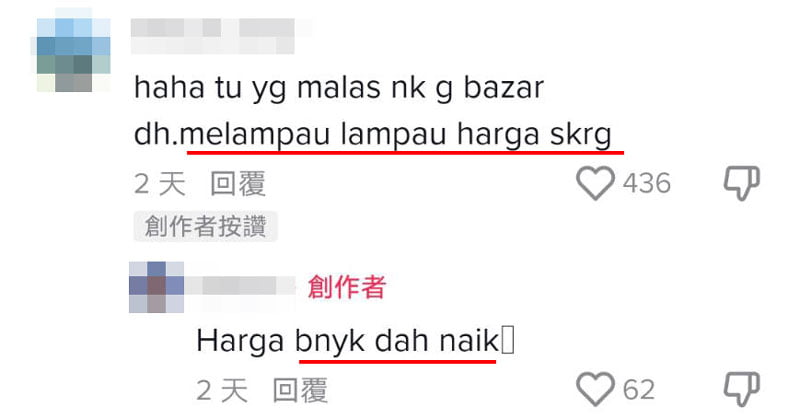Dislike the 'Harga bnyk dah naik' reply
Screen dimensions: 800x419
click(x=742, y=389)
